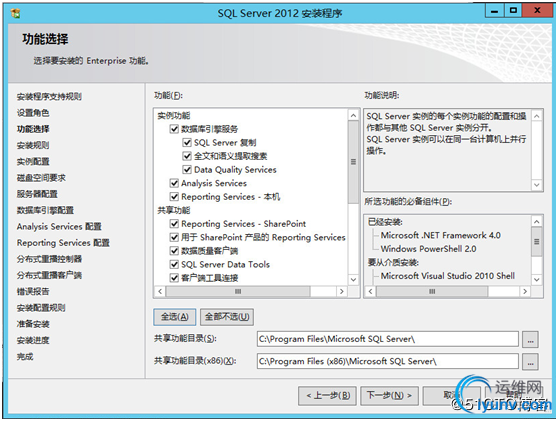Select Windows PowerShell 2.0 entry
558x421 pixels.
pos(428,249)
